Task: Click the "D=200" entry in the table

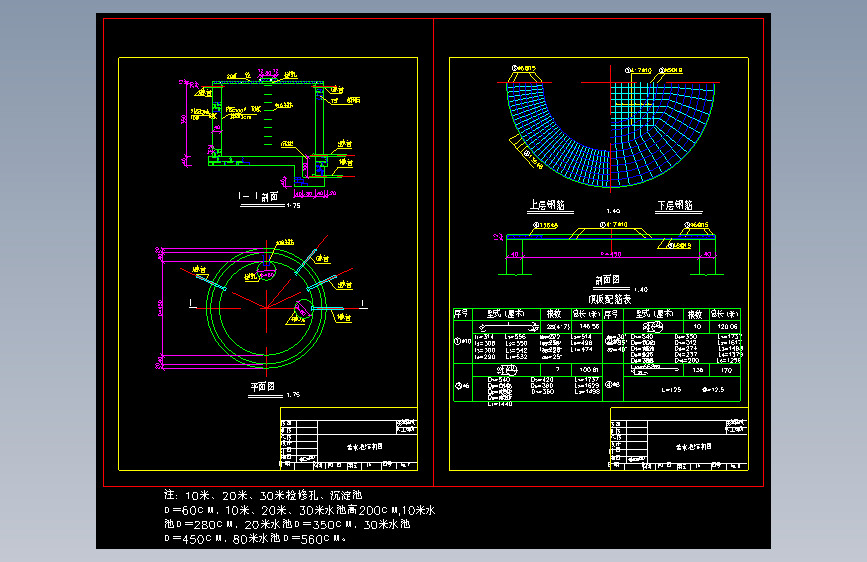Action: (686, 361)
